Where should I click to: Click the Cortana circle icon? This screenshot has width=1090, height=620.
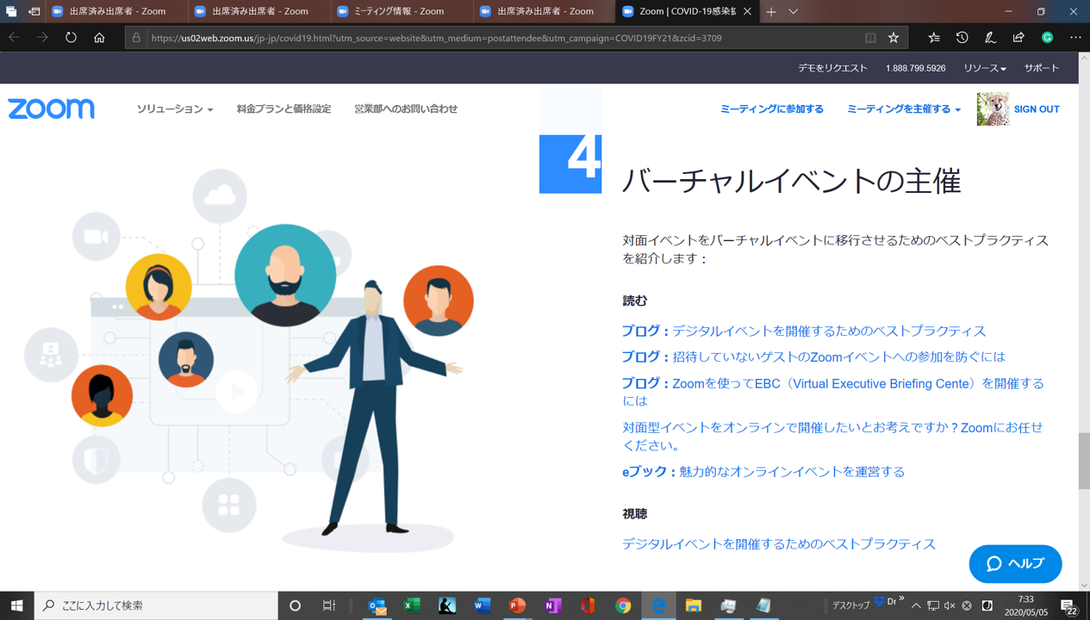tap(295, 605)
